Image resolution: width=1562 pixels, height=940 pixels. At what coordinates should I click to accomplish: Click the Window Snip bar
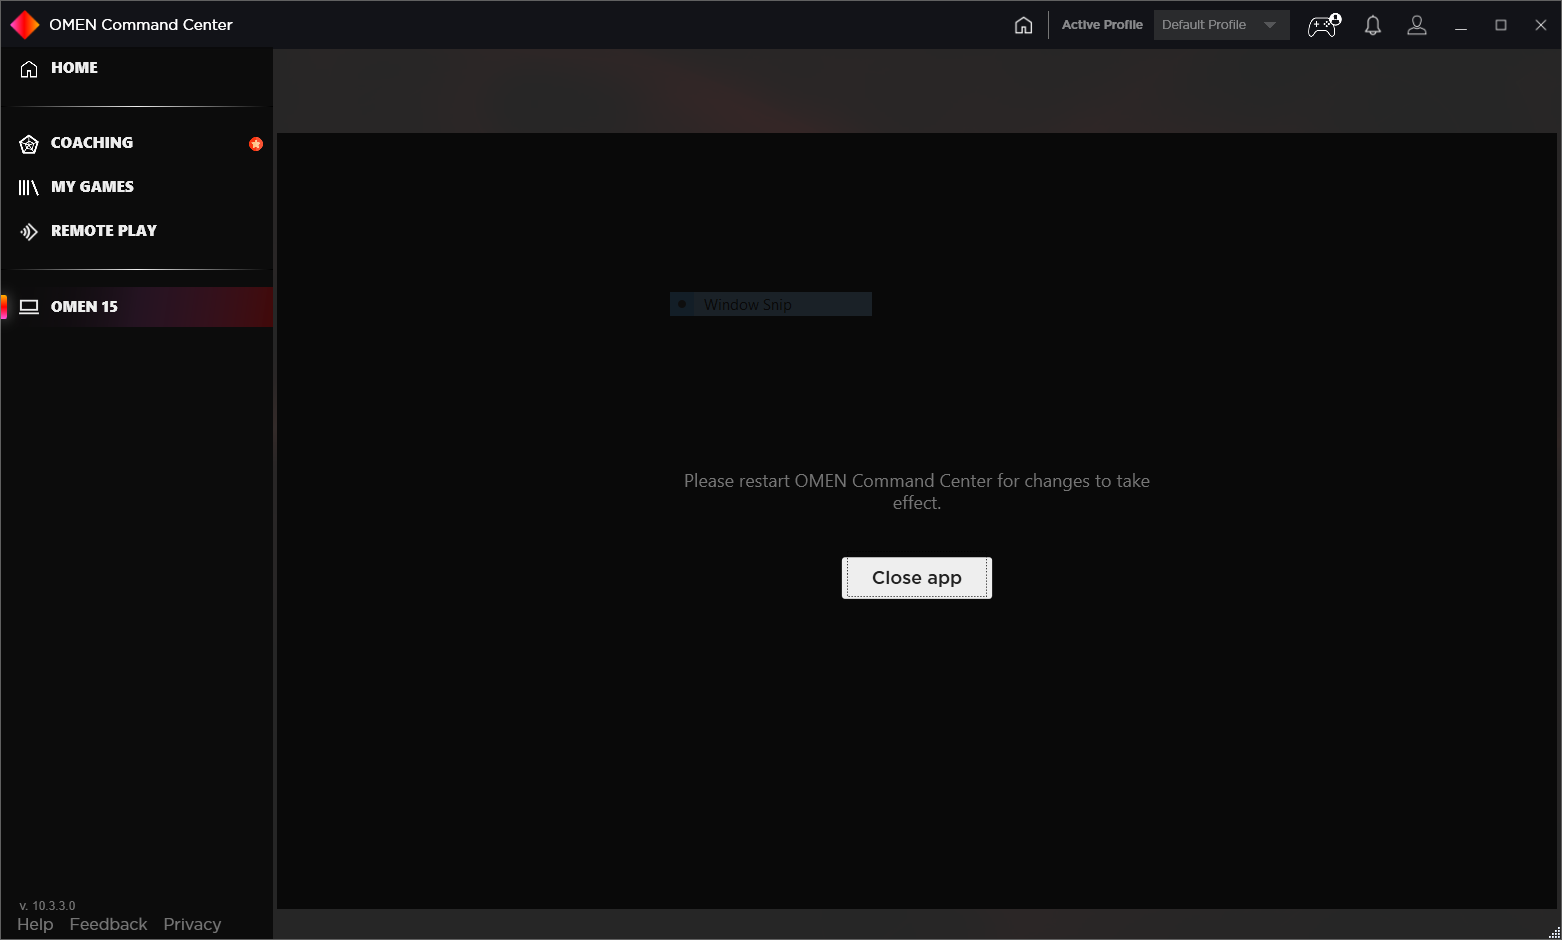(x=770, y=304)
